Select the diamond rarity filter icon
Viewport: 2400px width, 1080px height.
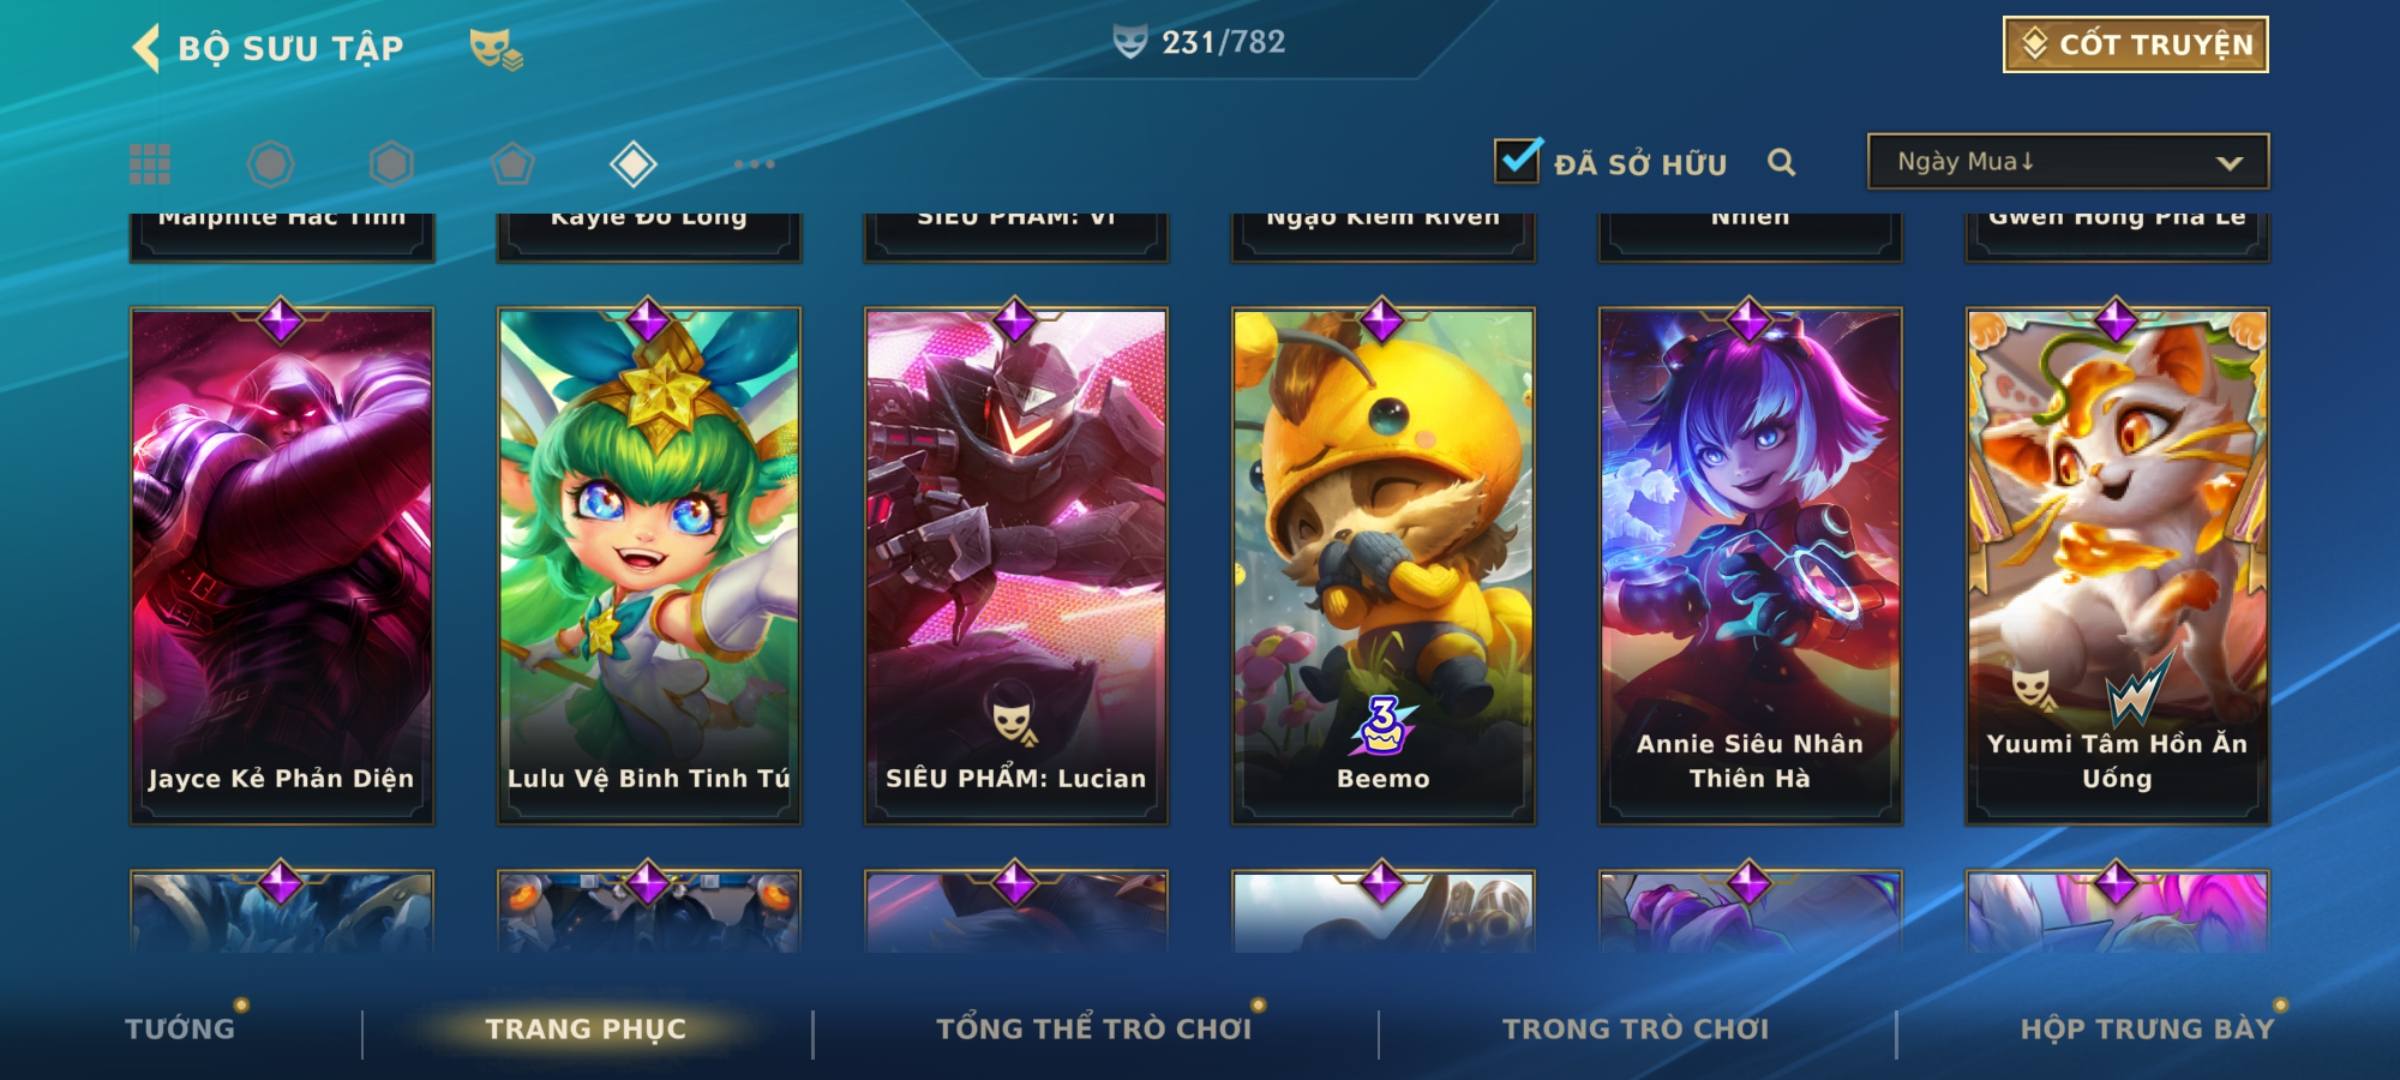click(x=633, y=164)
